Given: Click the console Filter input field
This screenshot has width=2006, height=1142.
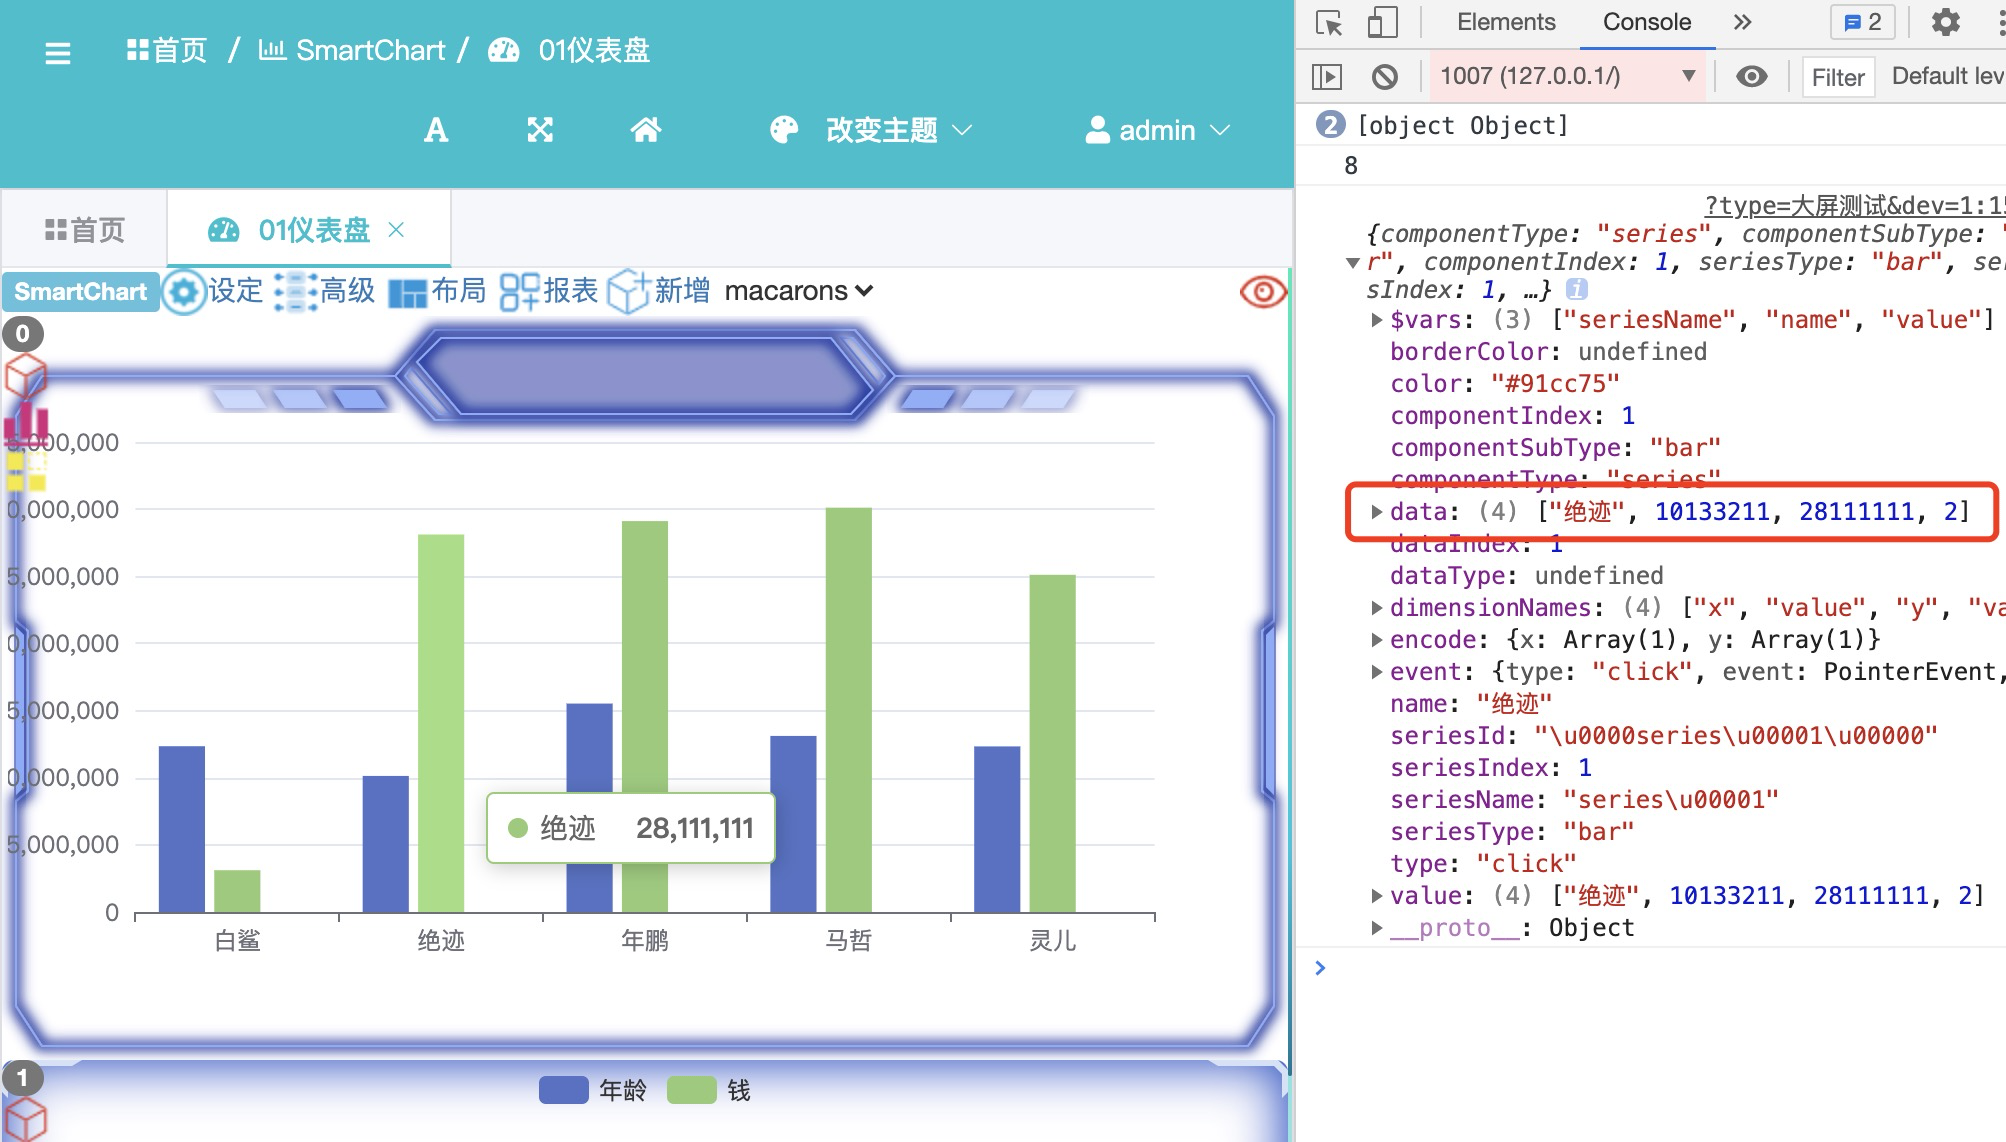Looking at the screenshot, I should (x=1838, y=77).
